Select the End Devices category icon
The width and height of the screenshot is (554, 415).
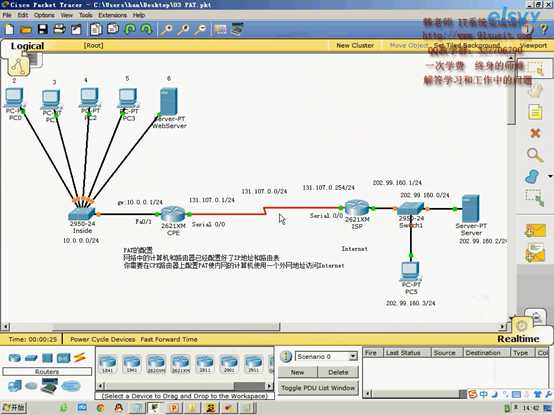click(14, 386)
